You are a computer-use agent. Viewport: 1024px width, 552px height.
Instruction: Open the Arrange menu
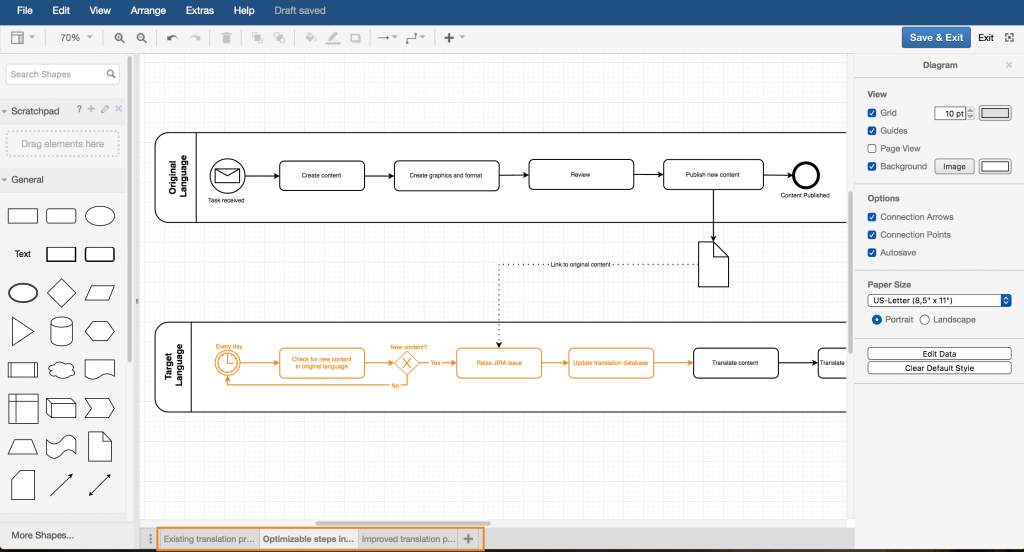[148, 10]
